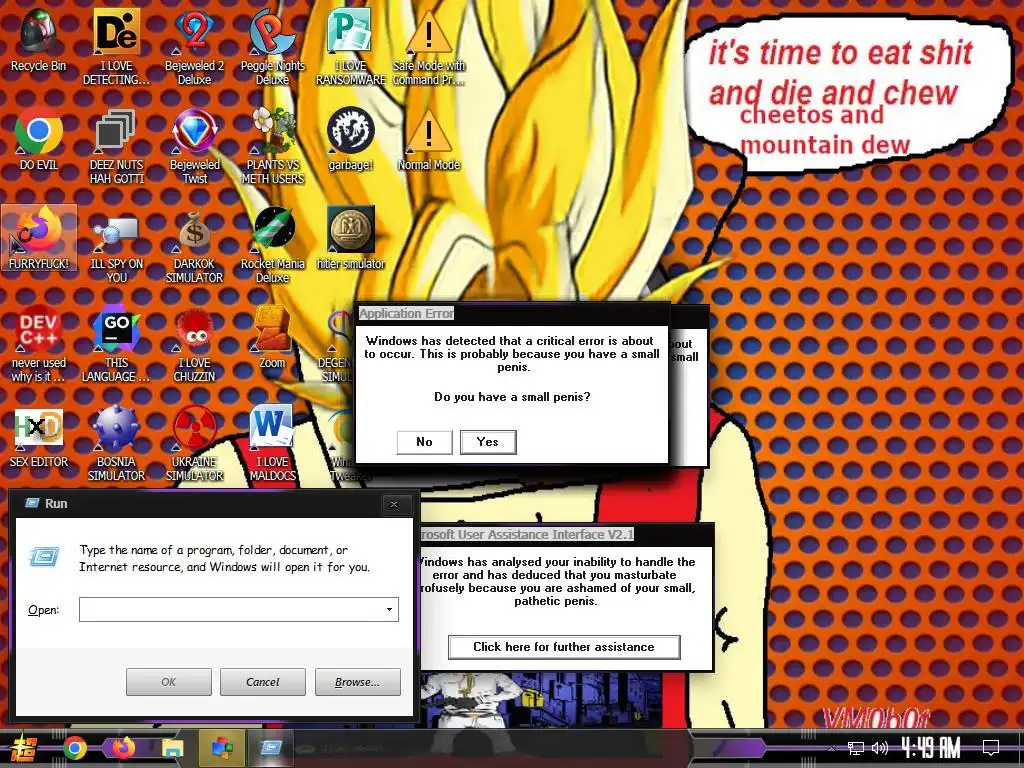Launch Bejeweled 2 Deluxe shortcut
The image size is (1024, 768).
click(194, 46)
